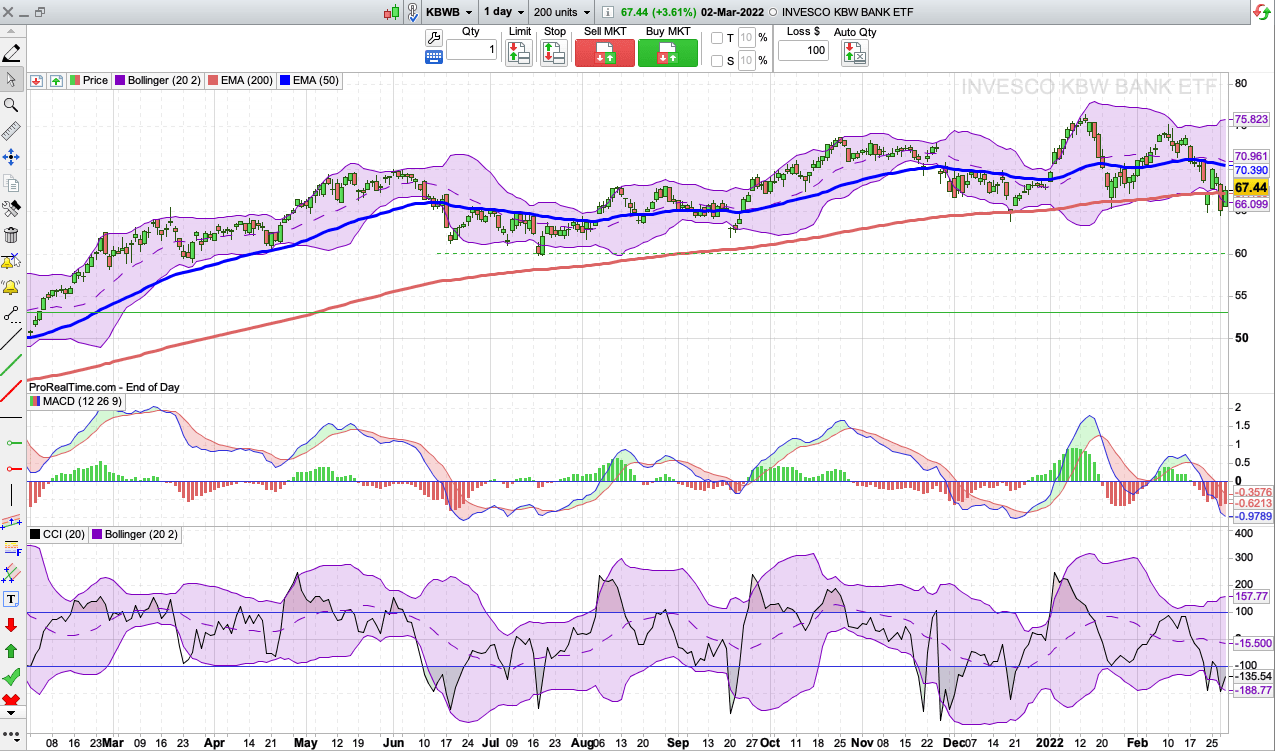
Task: Select the green checkmark drawing tool
Action: tap(11, 677)
